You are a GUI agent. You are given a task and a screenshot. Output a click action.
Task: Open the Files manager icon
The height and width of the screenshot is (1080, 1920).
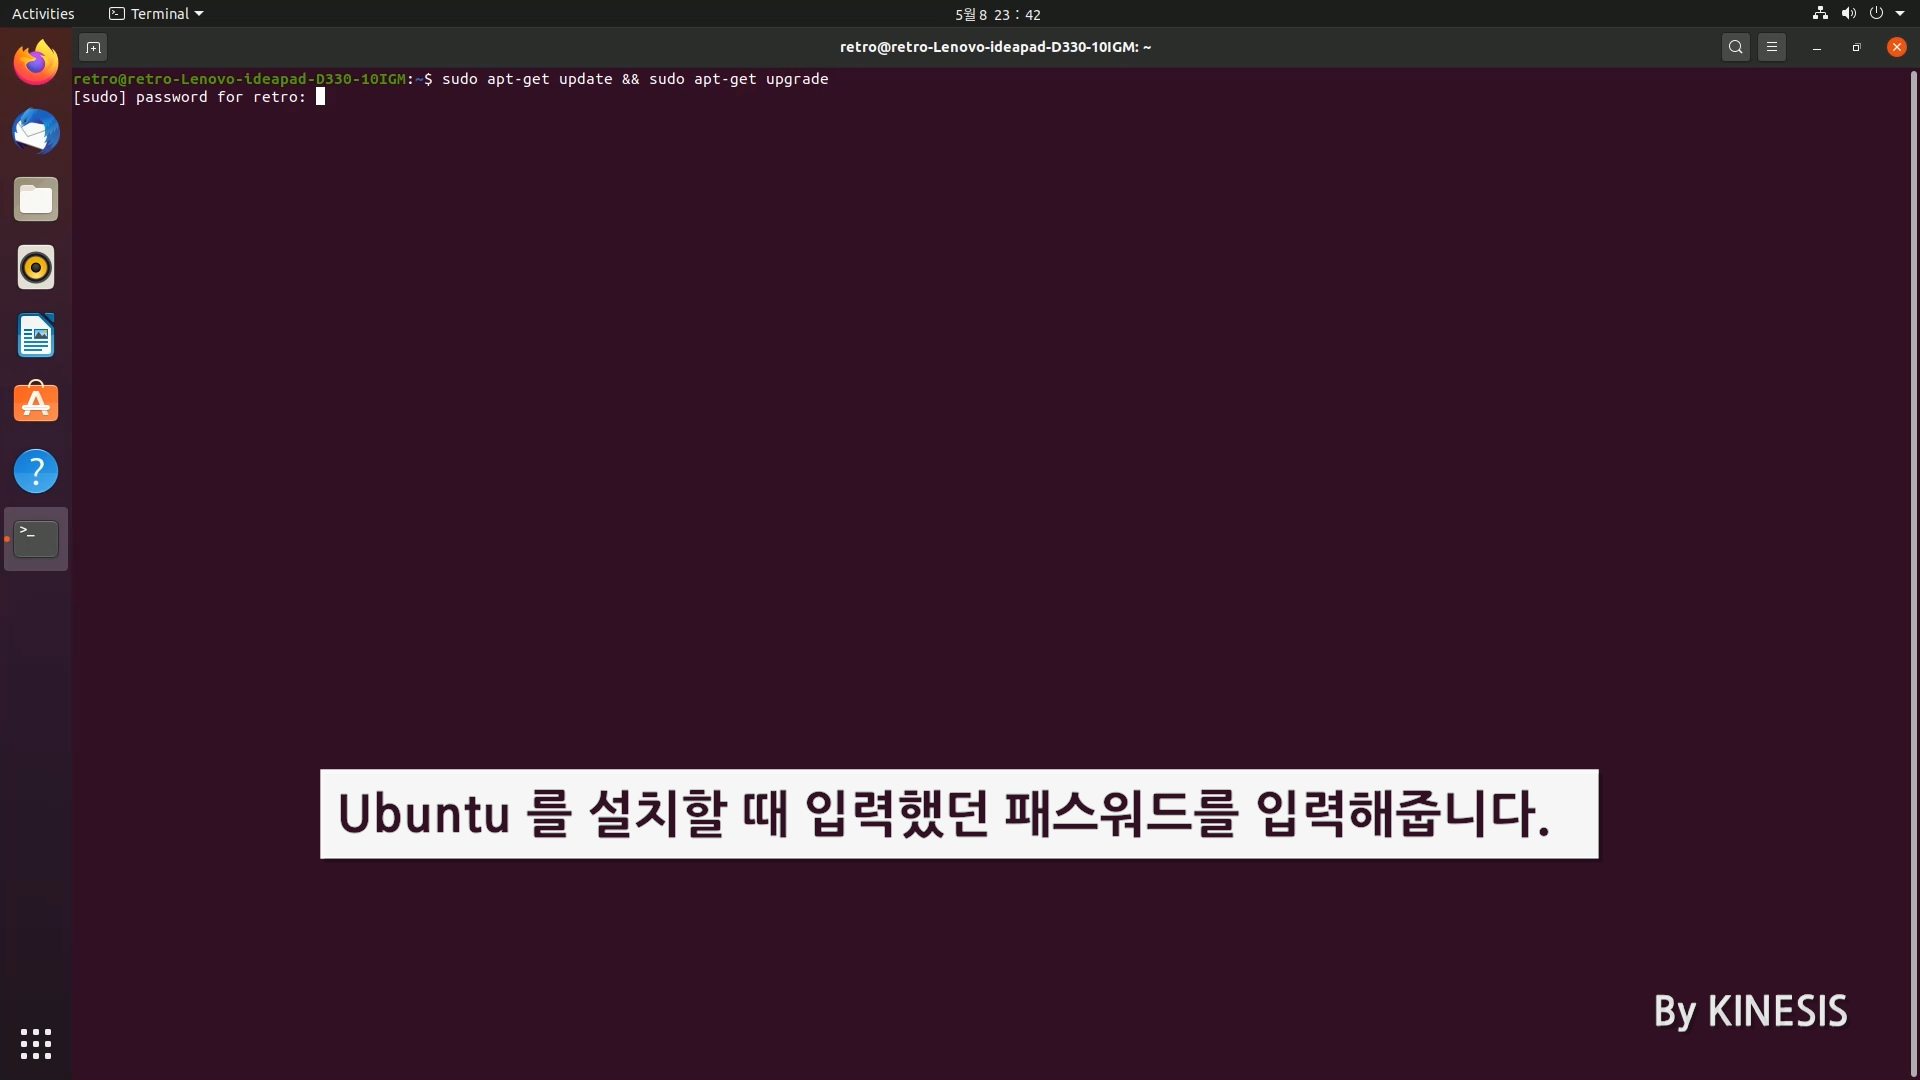36,200
